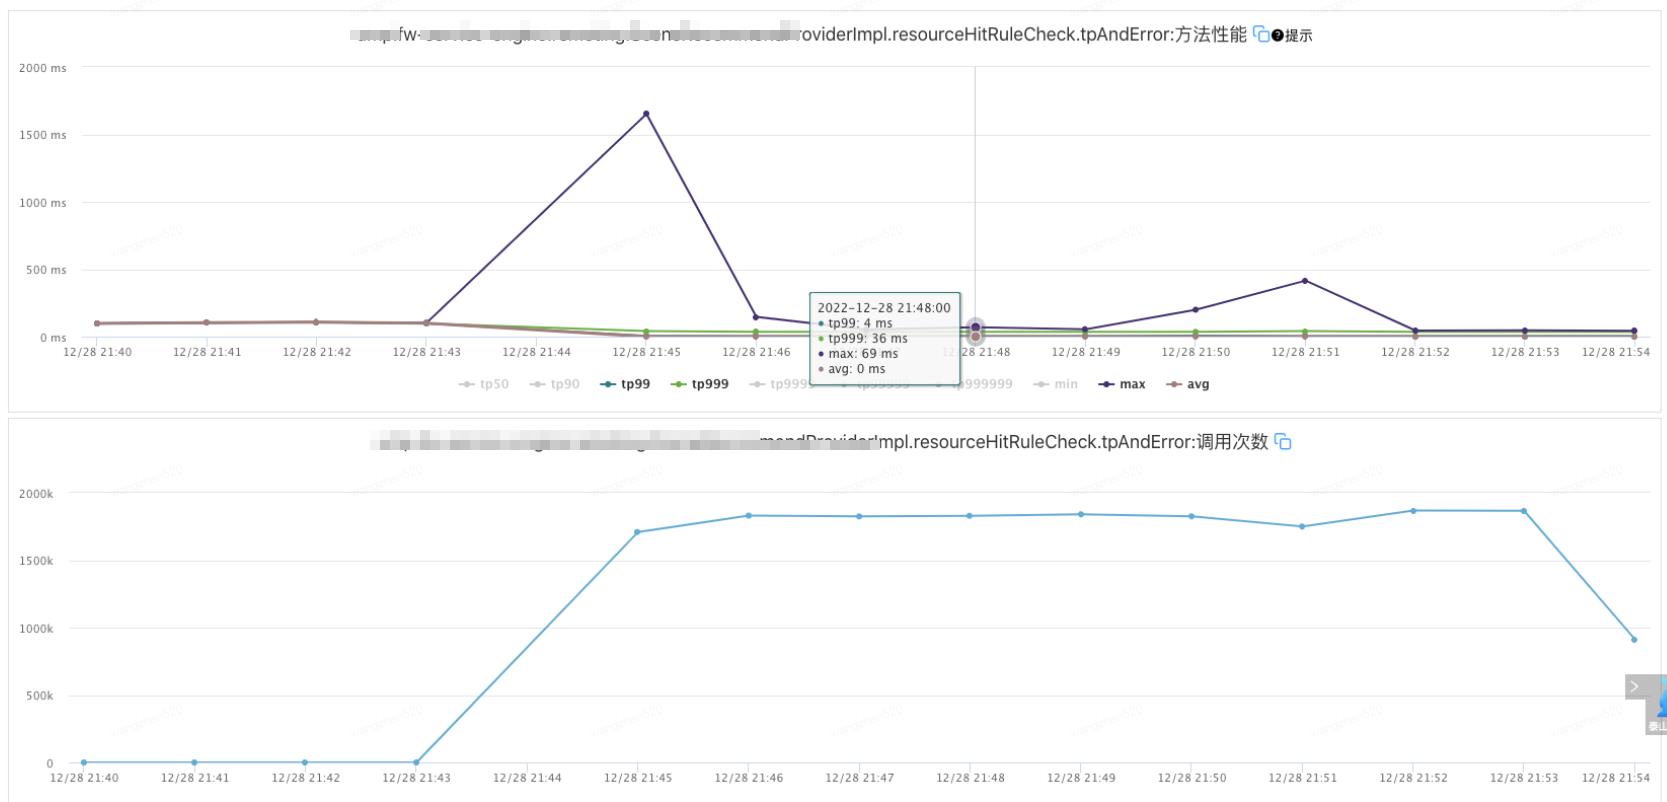The image size is (1667, 802).
Task: Toggle the tp50 legend series
Action: 484,384
